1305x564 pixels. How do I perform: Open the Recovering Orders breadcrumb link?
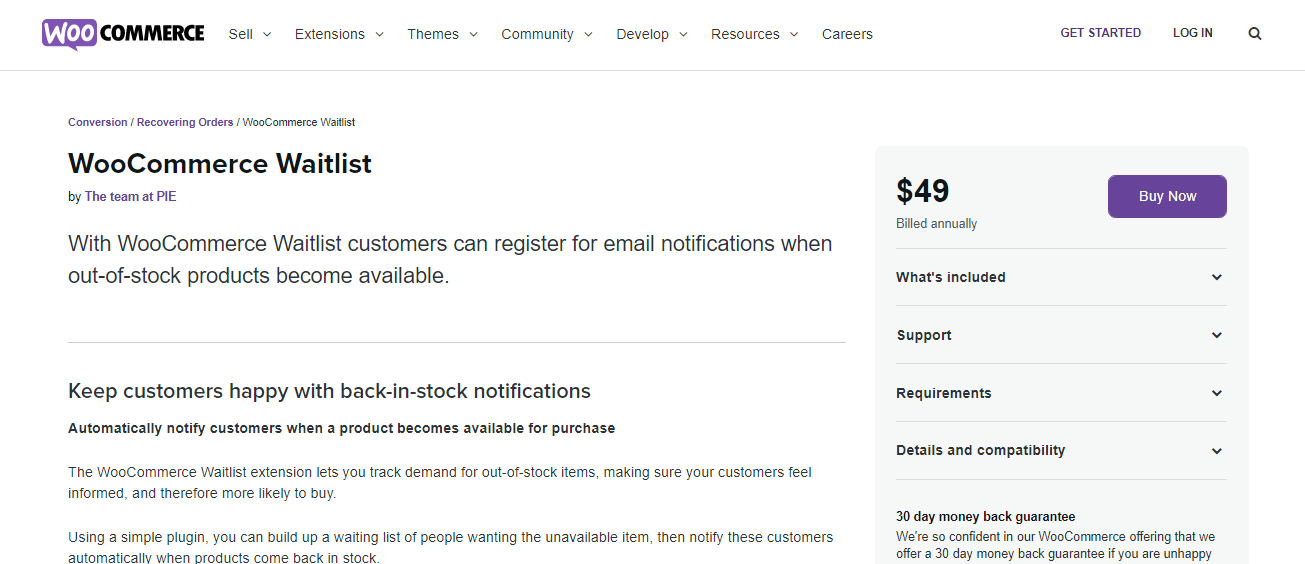pos(185,122)
